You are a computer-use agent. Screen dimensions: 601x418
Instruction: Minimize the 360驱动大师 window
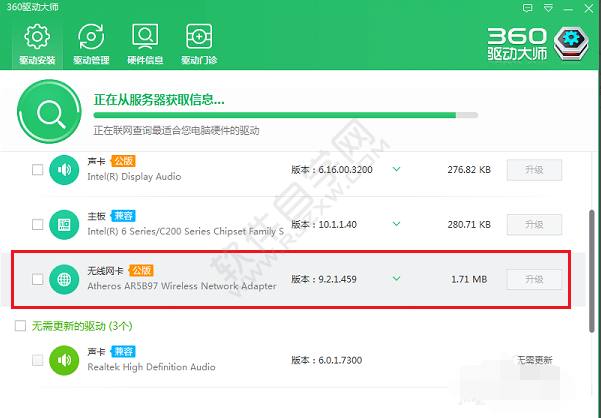[568, 9]
